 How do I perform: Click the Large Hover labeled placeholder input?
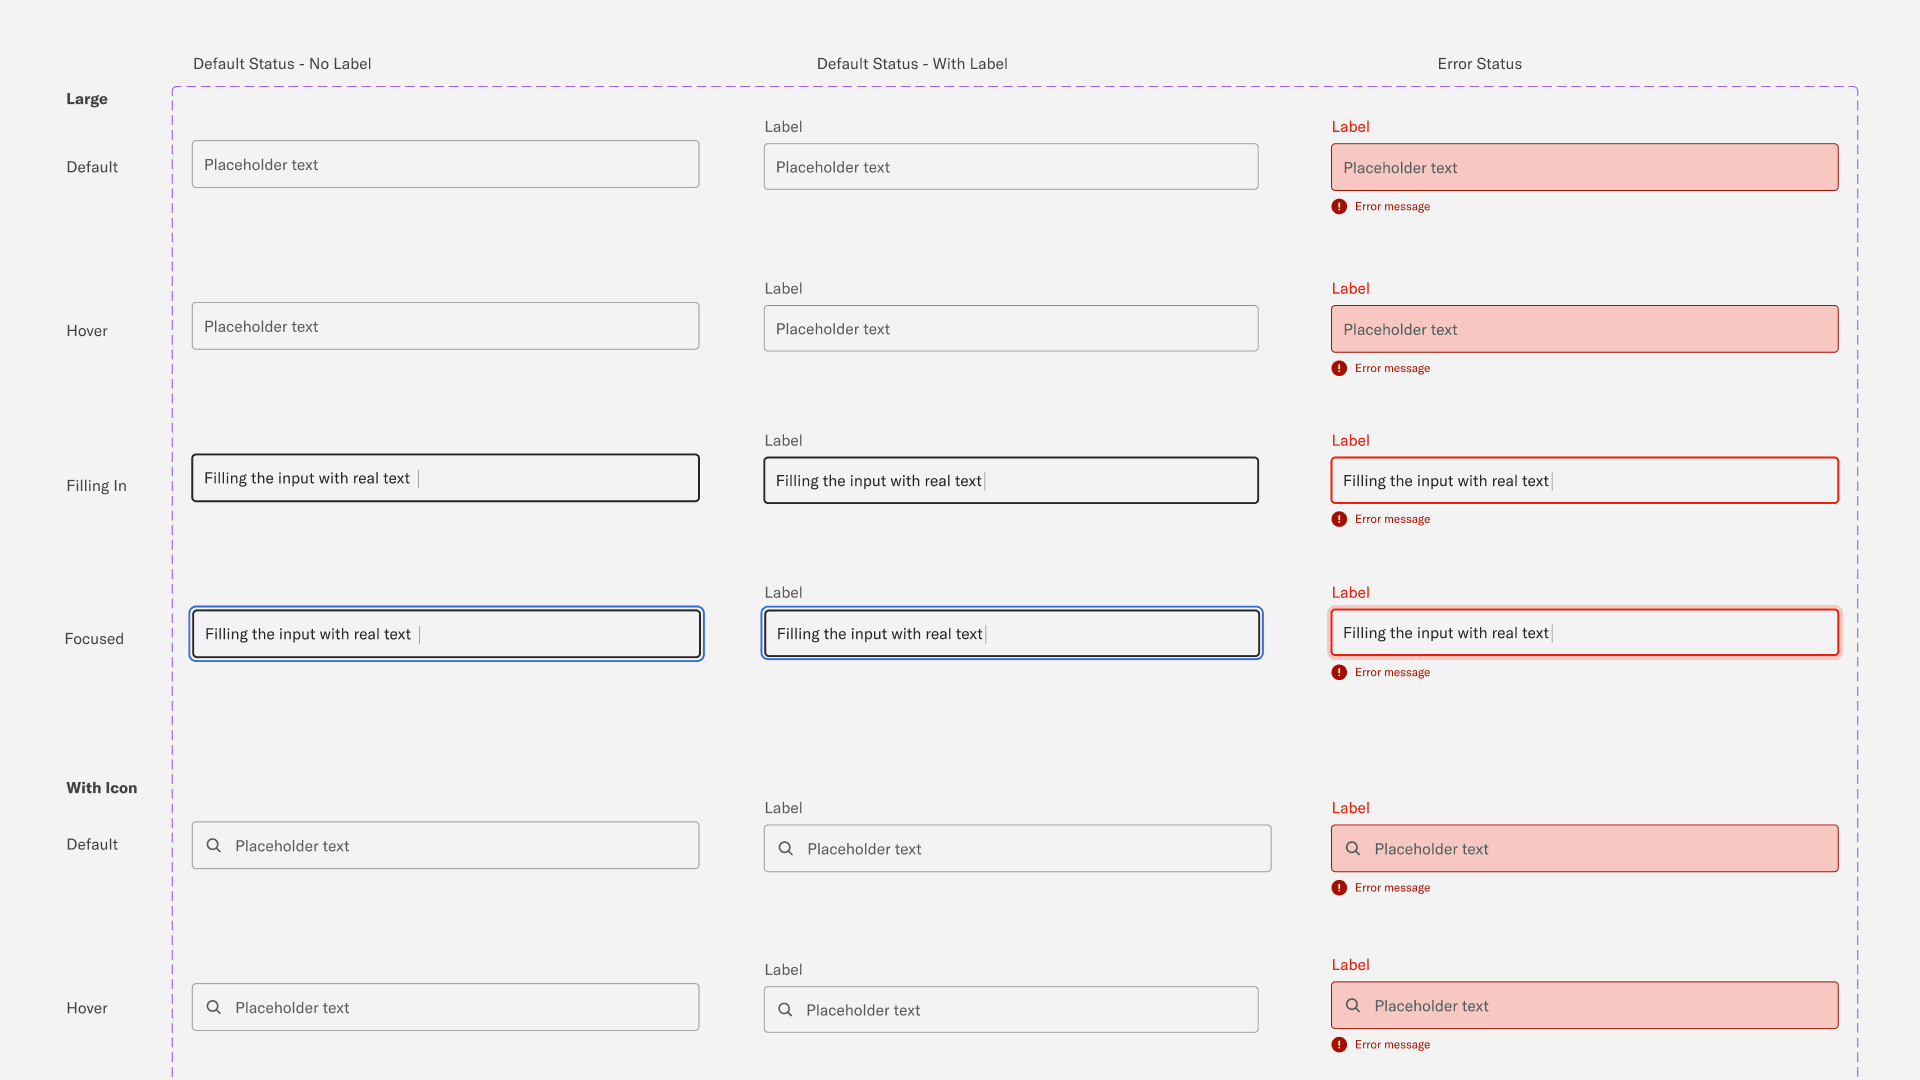pos(1010,329)
